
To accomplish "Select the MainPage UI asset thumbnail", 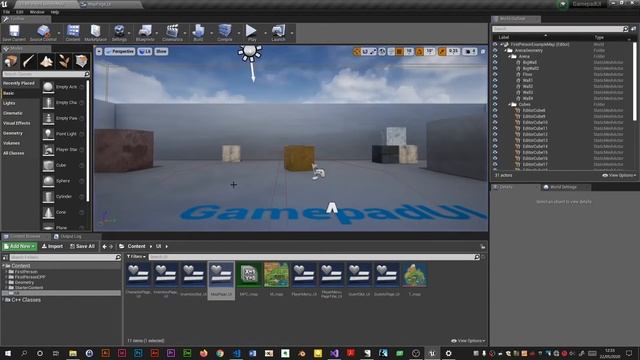I will [x=221, y=274].
